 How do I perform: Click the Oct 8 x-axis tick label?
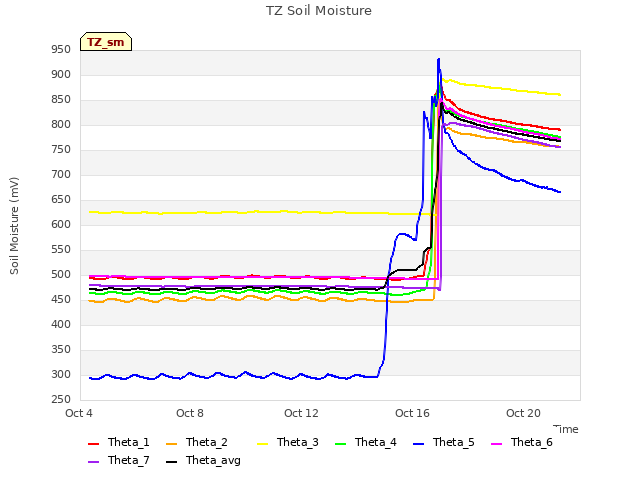click(190, 413)
